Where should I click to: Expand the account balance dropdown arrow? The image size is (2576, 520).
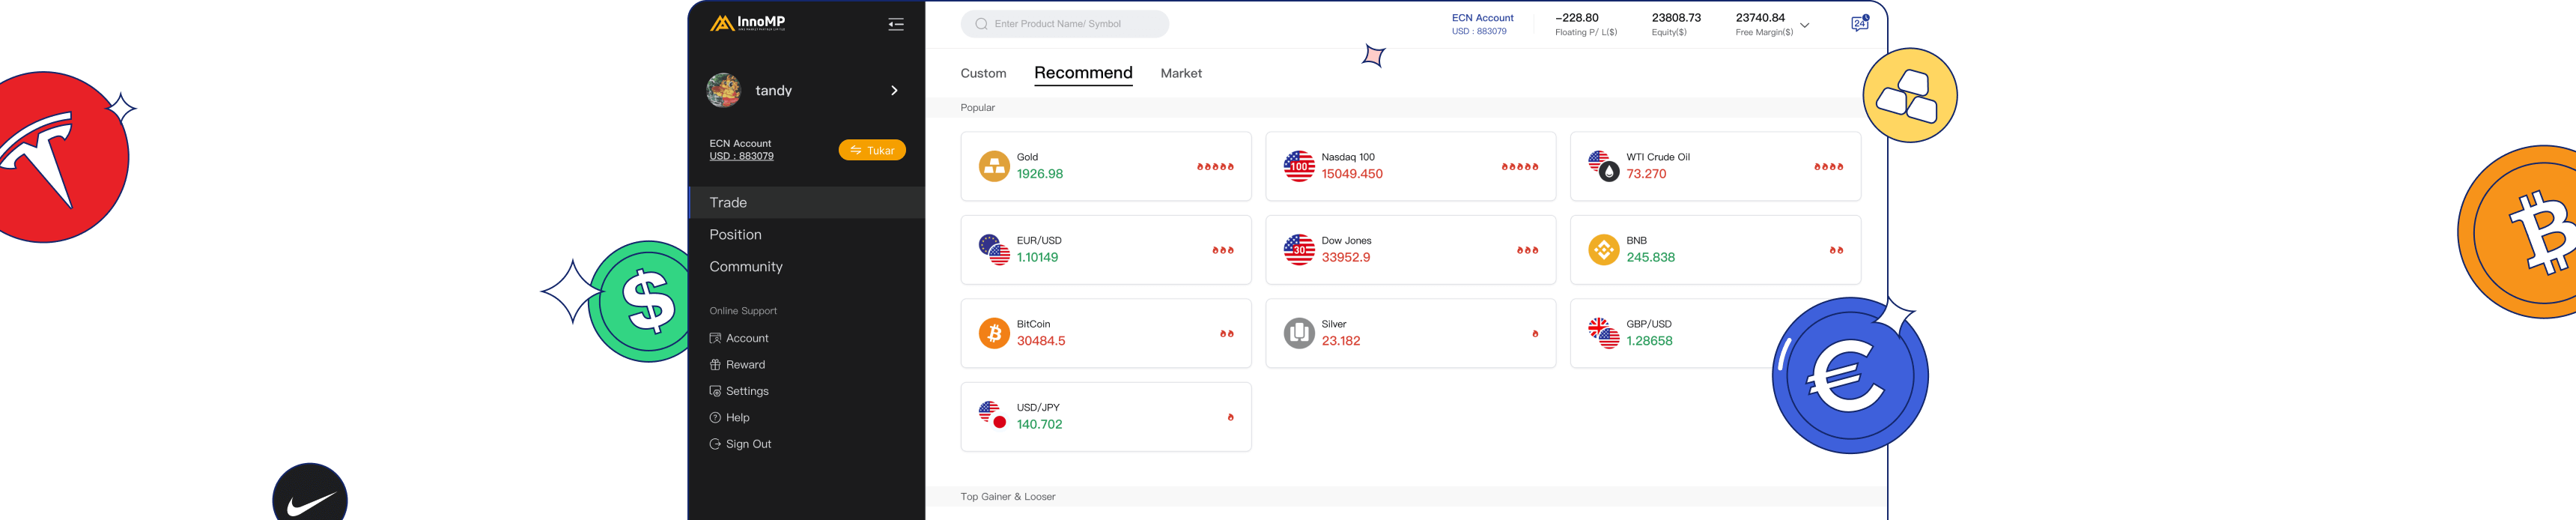1804,25
